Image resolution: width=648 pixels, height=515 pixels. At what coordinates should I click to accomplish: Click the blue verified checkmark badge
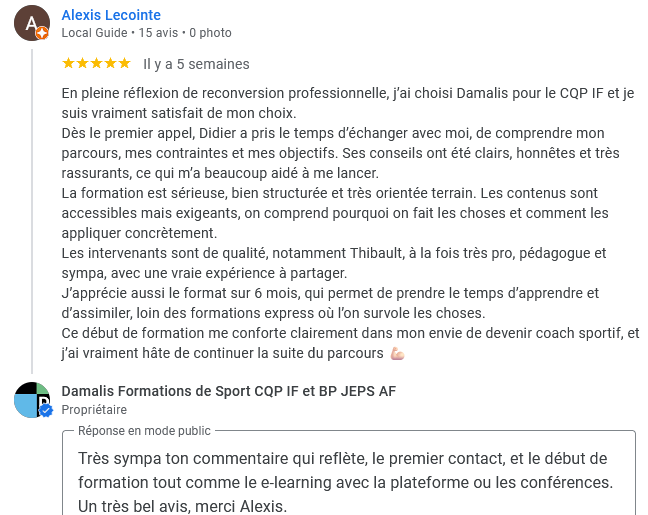click(45, 410)
